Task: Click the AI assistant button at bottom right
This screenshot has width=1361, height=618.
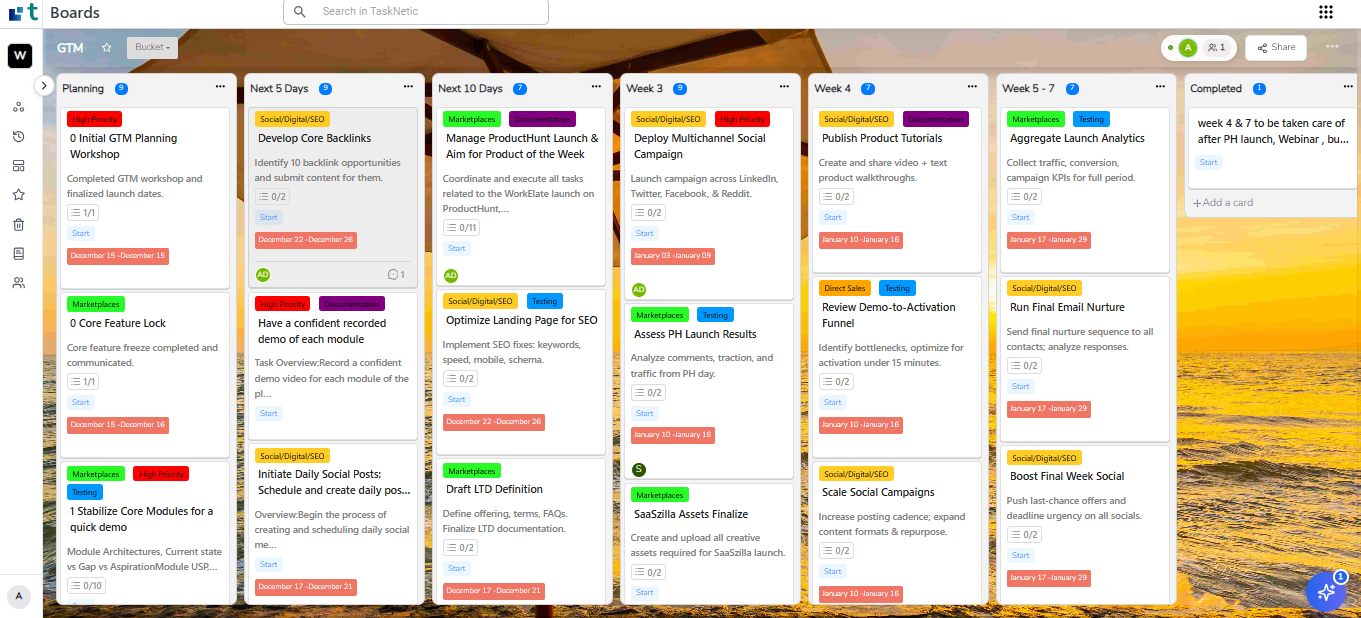Action: tap(1326, 592)
